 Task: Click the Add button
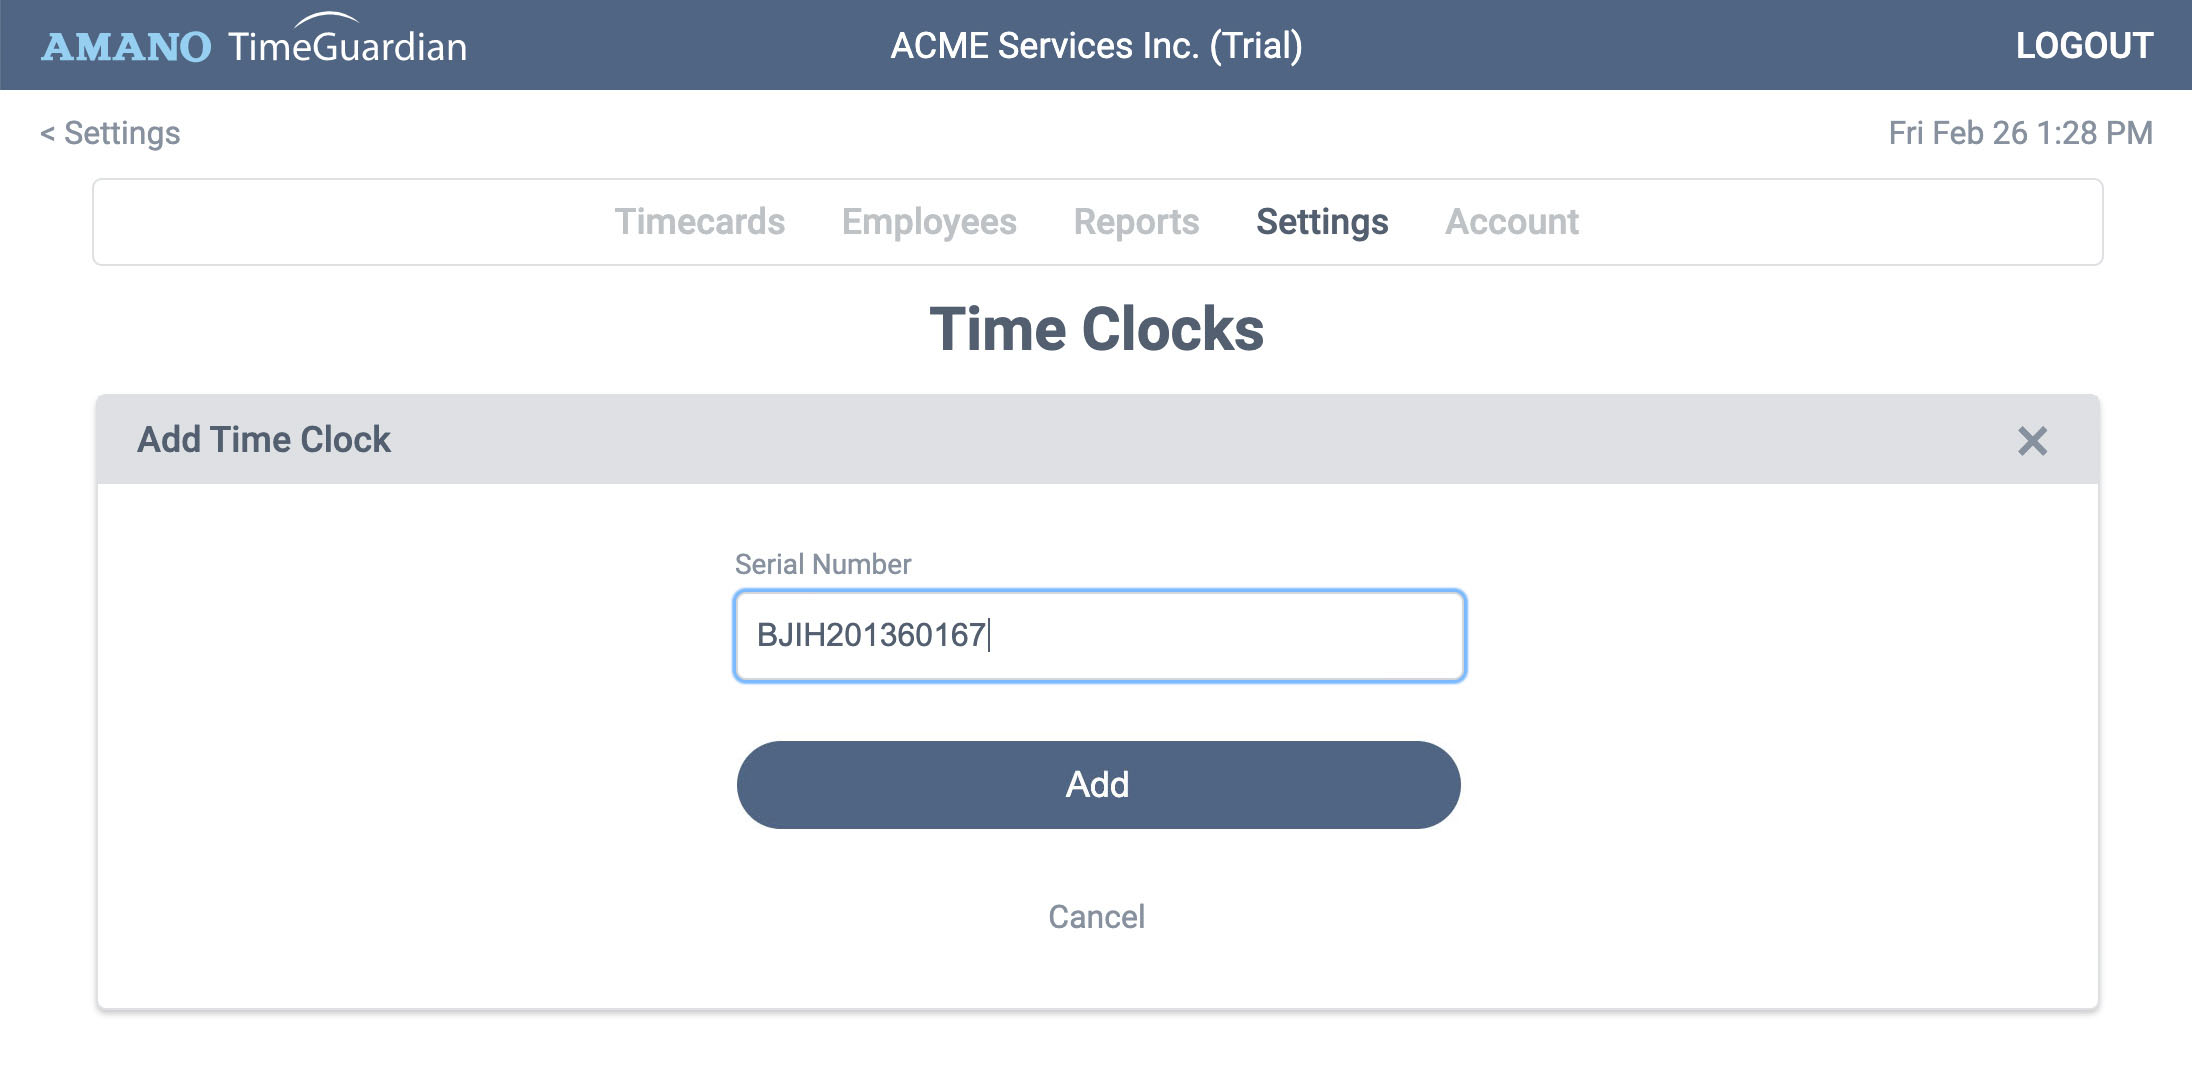pos(1098,785)
